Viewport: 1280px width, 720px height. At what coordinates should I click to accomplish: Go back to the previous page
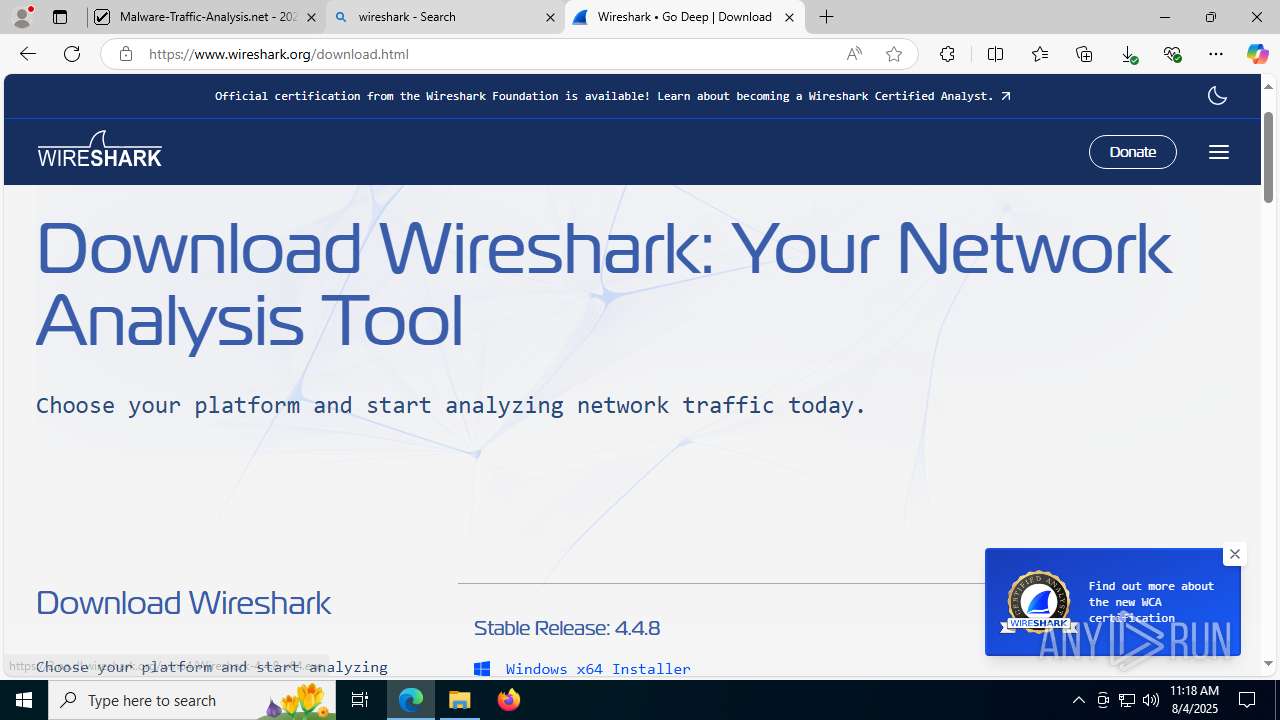pos(28,54)
